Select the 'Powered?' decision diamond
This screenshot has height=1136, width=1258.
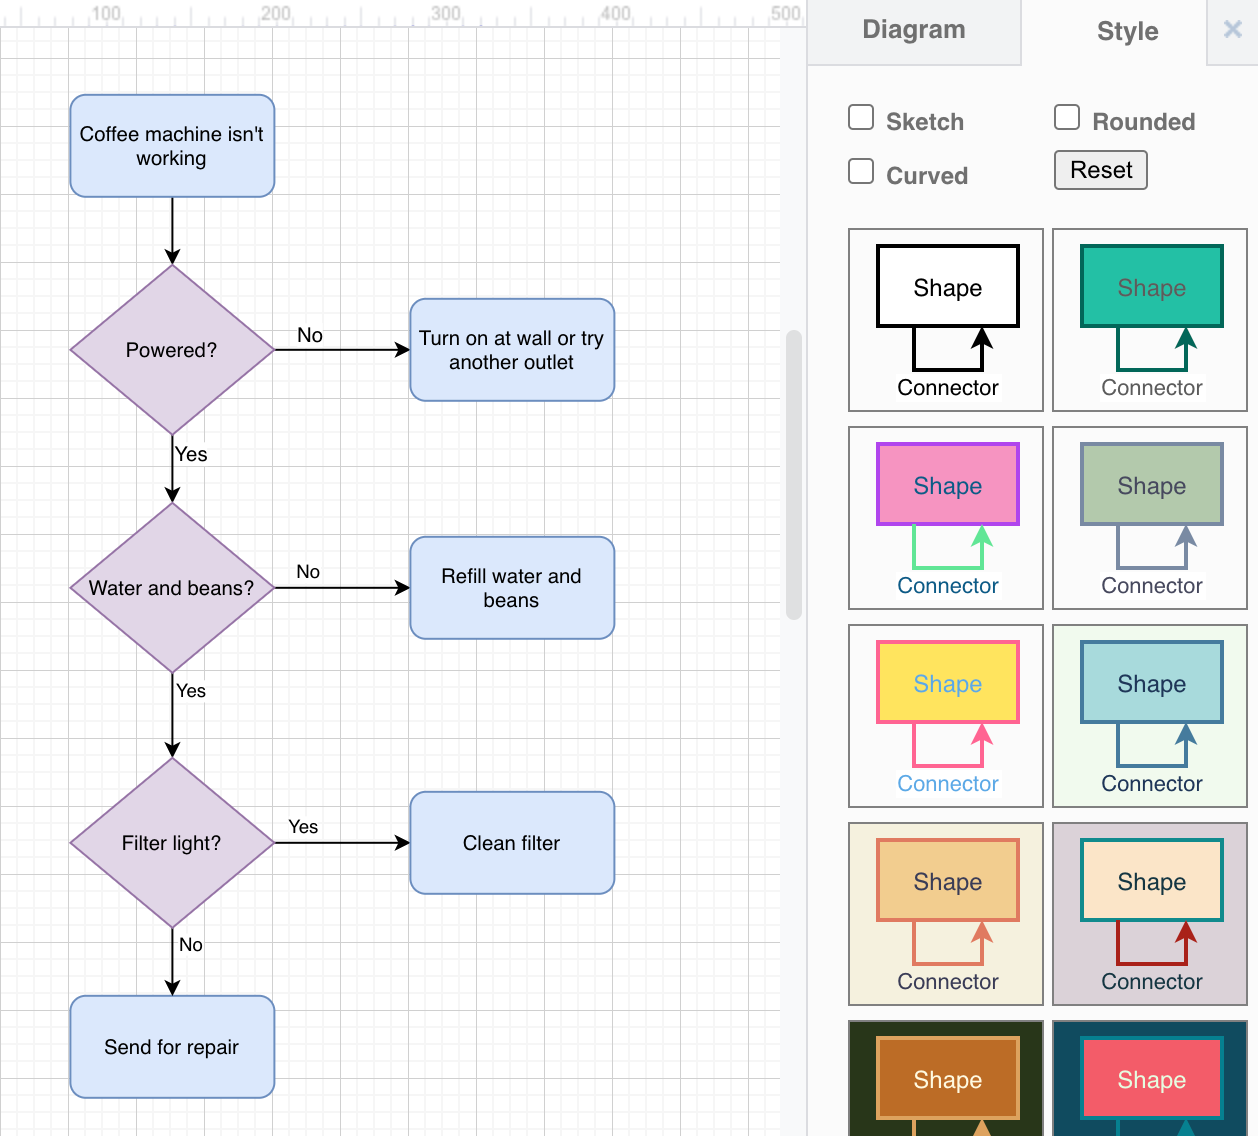(171, 350)
